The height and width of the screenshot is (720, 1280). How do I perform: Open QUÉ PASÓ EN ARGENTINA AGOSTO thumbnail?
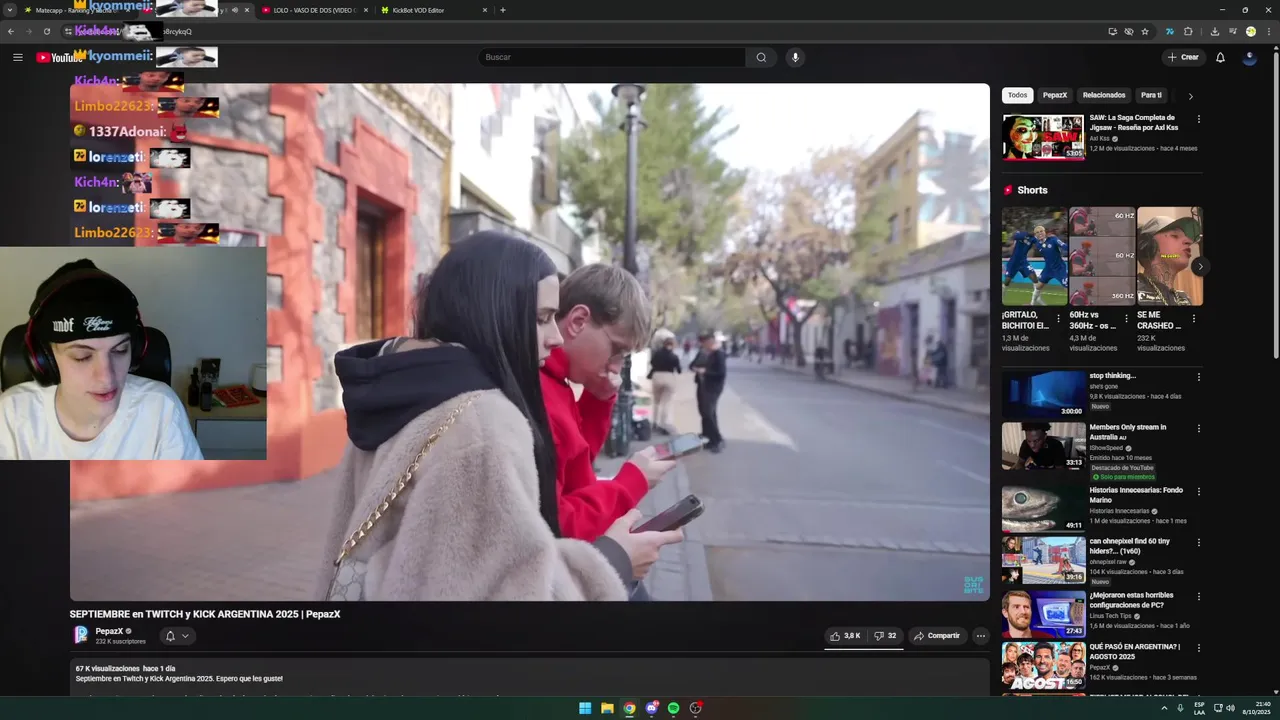(x=1043, y=666)
